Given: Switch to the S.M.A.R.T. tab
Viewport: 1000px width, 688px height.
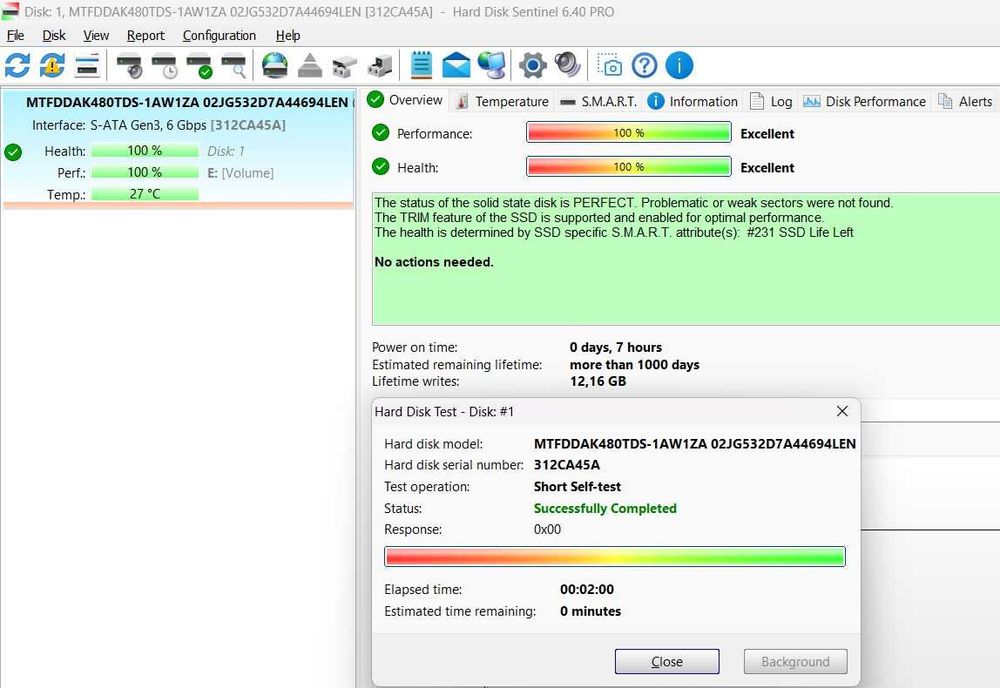Looking at the screenshot, I should (598, 101).
